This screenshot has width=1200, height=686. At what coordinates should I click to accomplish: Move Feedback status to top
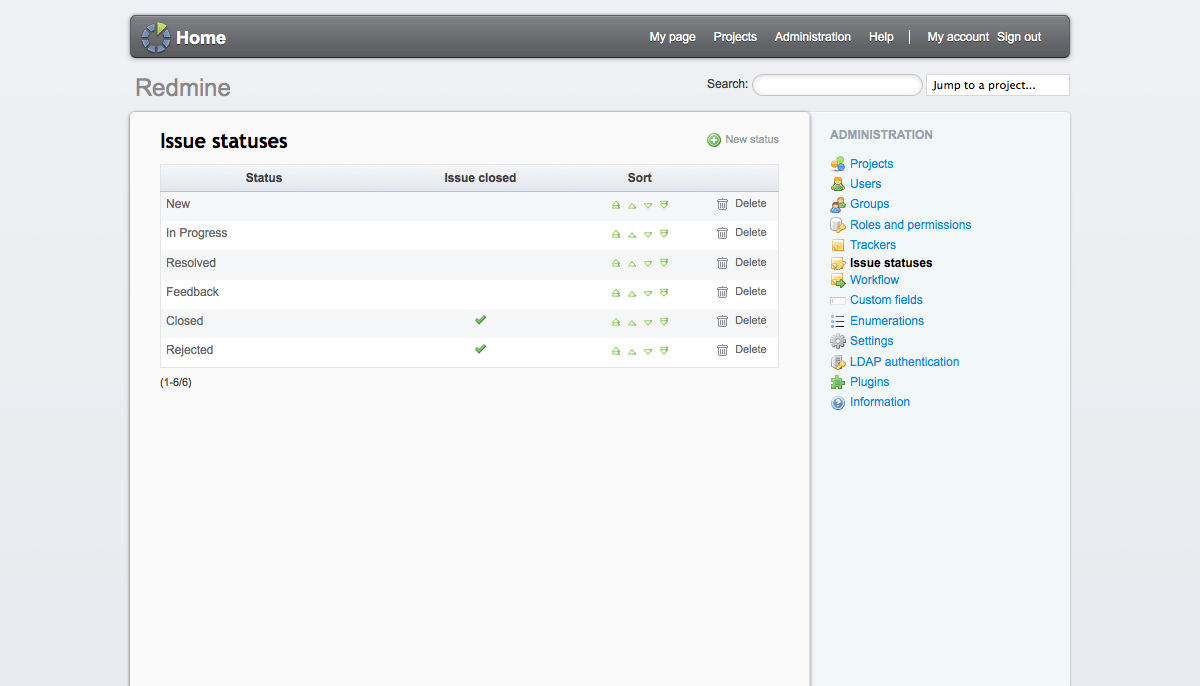tap(616, 293)
